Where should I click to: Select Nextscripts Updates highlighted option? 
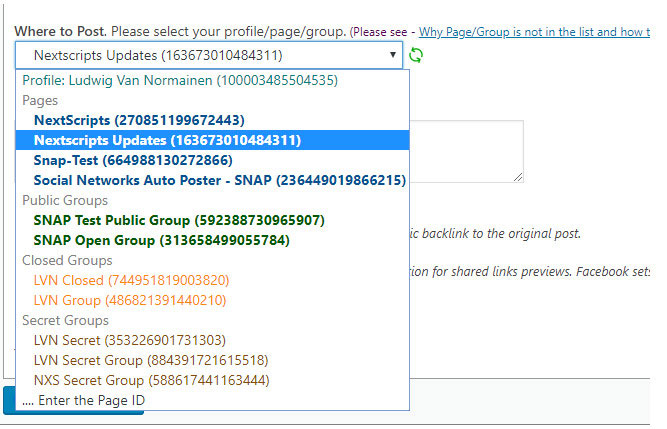[x=166, y=140]
